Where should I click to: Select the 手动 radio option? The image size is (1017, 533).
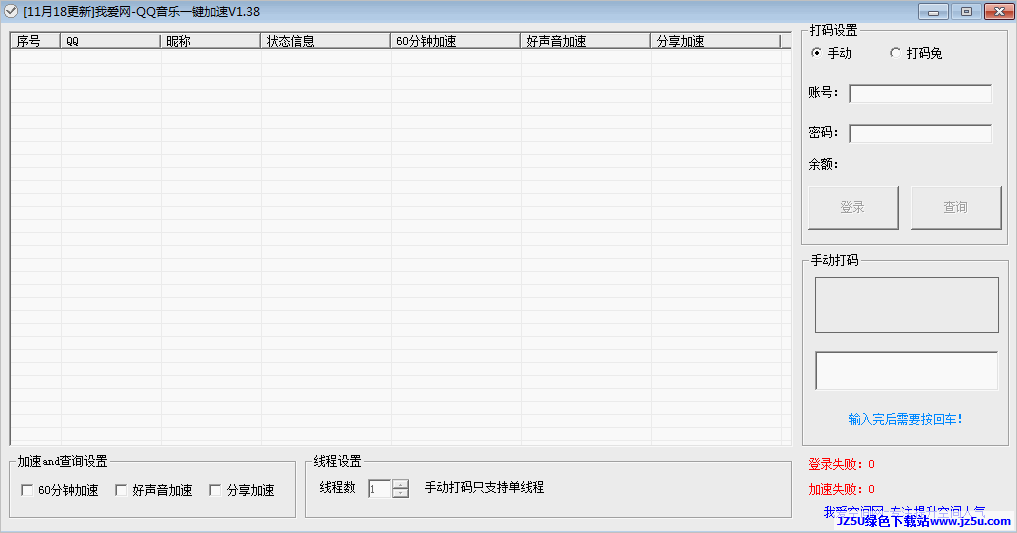(x=831, y=53)
